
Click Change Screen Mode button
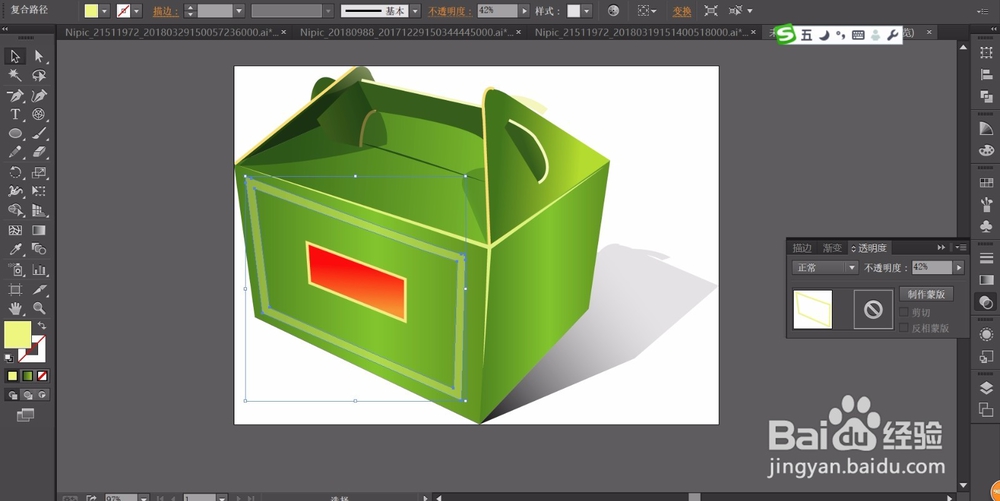click(26, 415)
